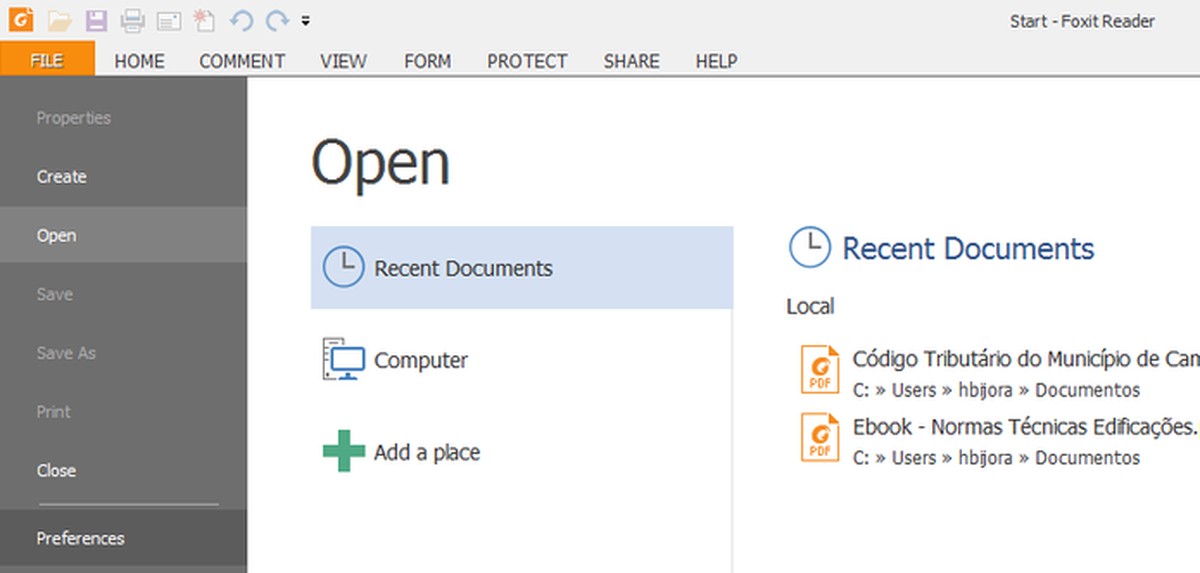Click the Save floppy disk icon
Screen dimensions: 1200x573
[96, 19]
